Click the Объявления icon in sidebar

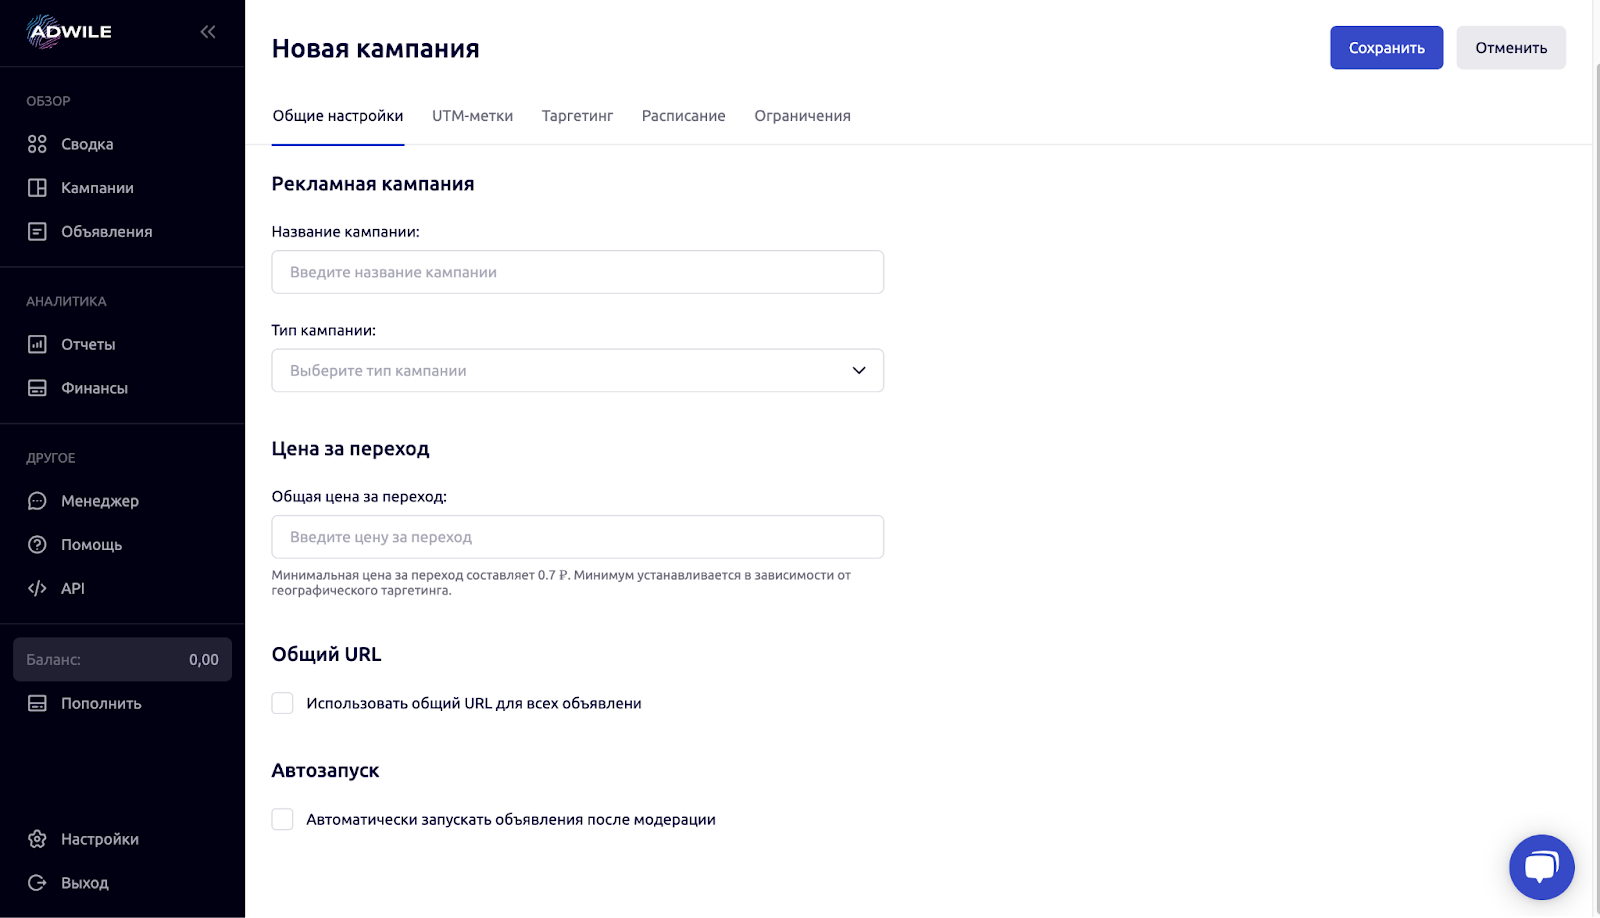(x=37, y=231)
